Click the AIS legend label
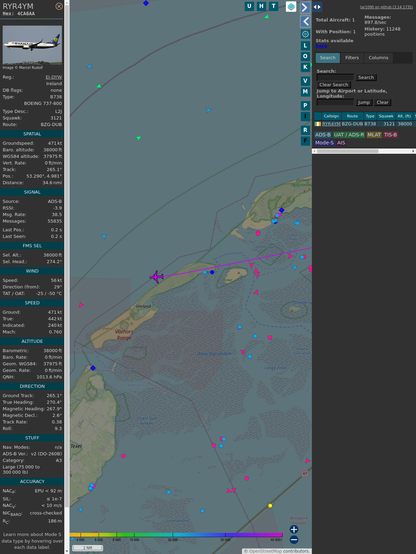Image resolution: width=416 pixels, height=554 pixels. point(341,143)
